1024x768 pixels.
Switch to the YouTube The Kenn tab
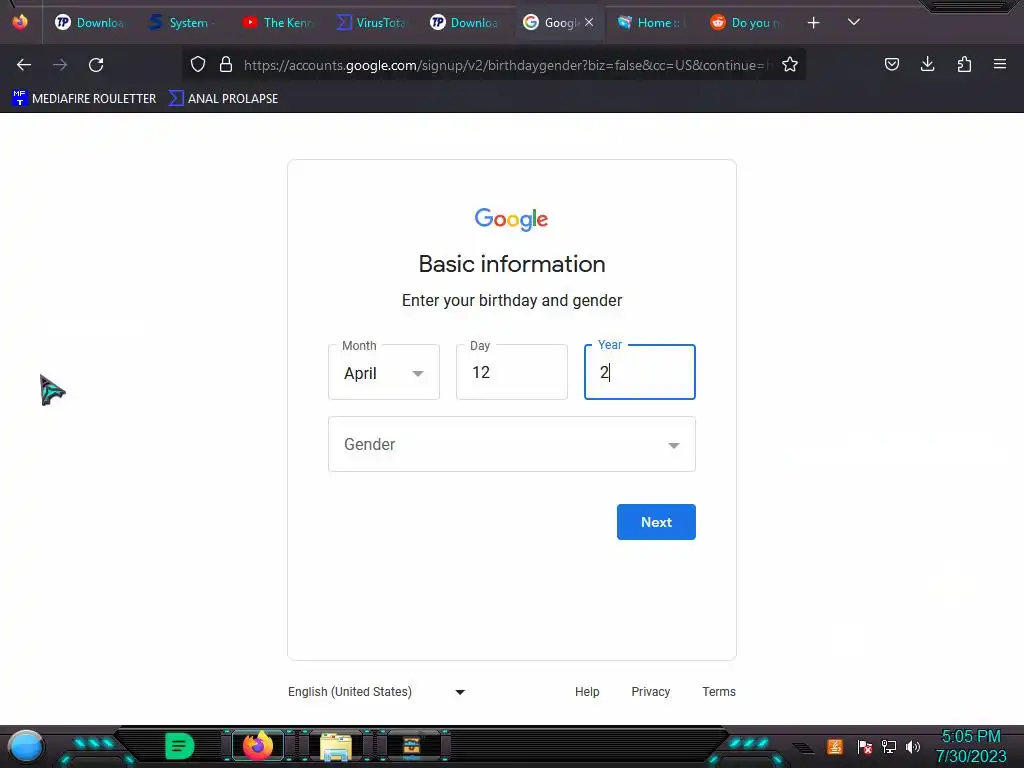coord(277,23)
